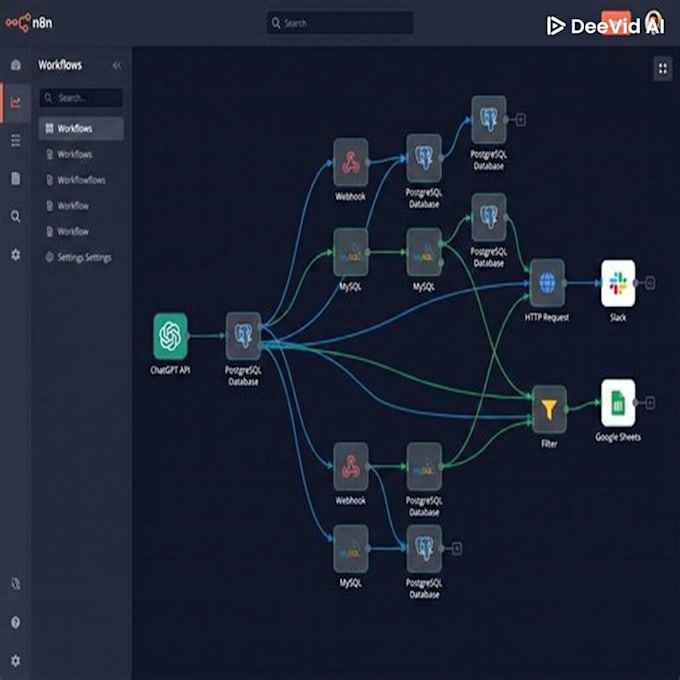
Task: Open the Workflowflows entry in sidebar
Action: pos(76,180)
